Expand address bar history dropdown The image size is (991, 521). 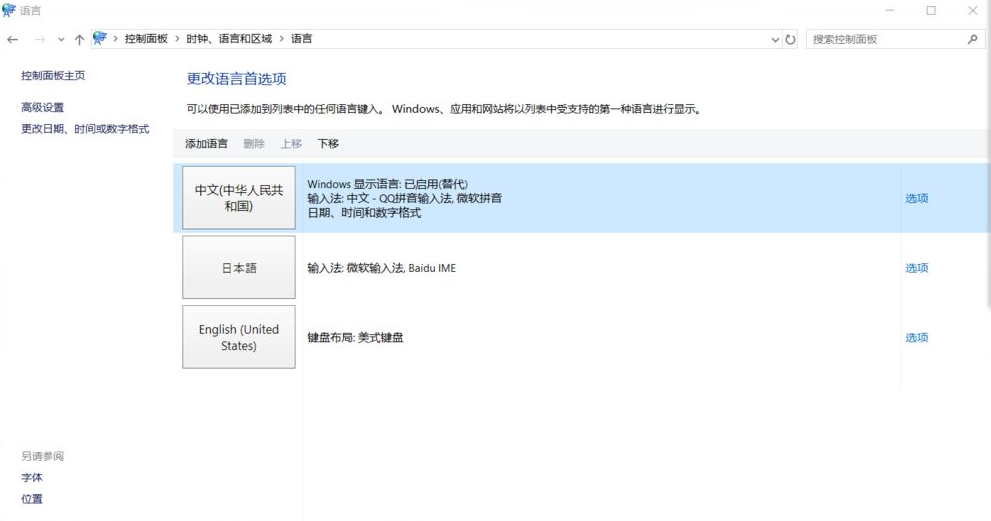pos(775,39)
